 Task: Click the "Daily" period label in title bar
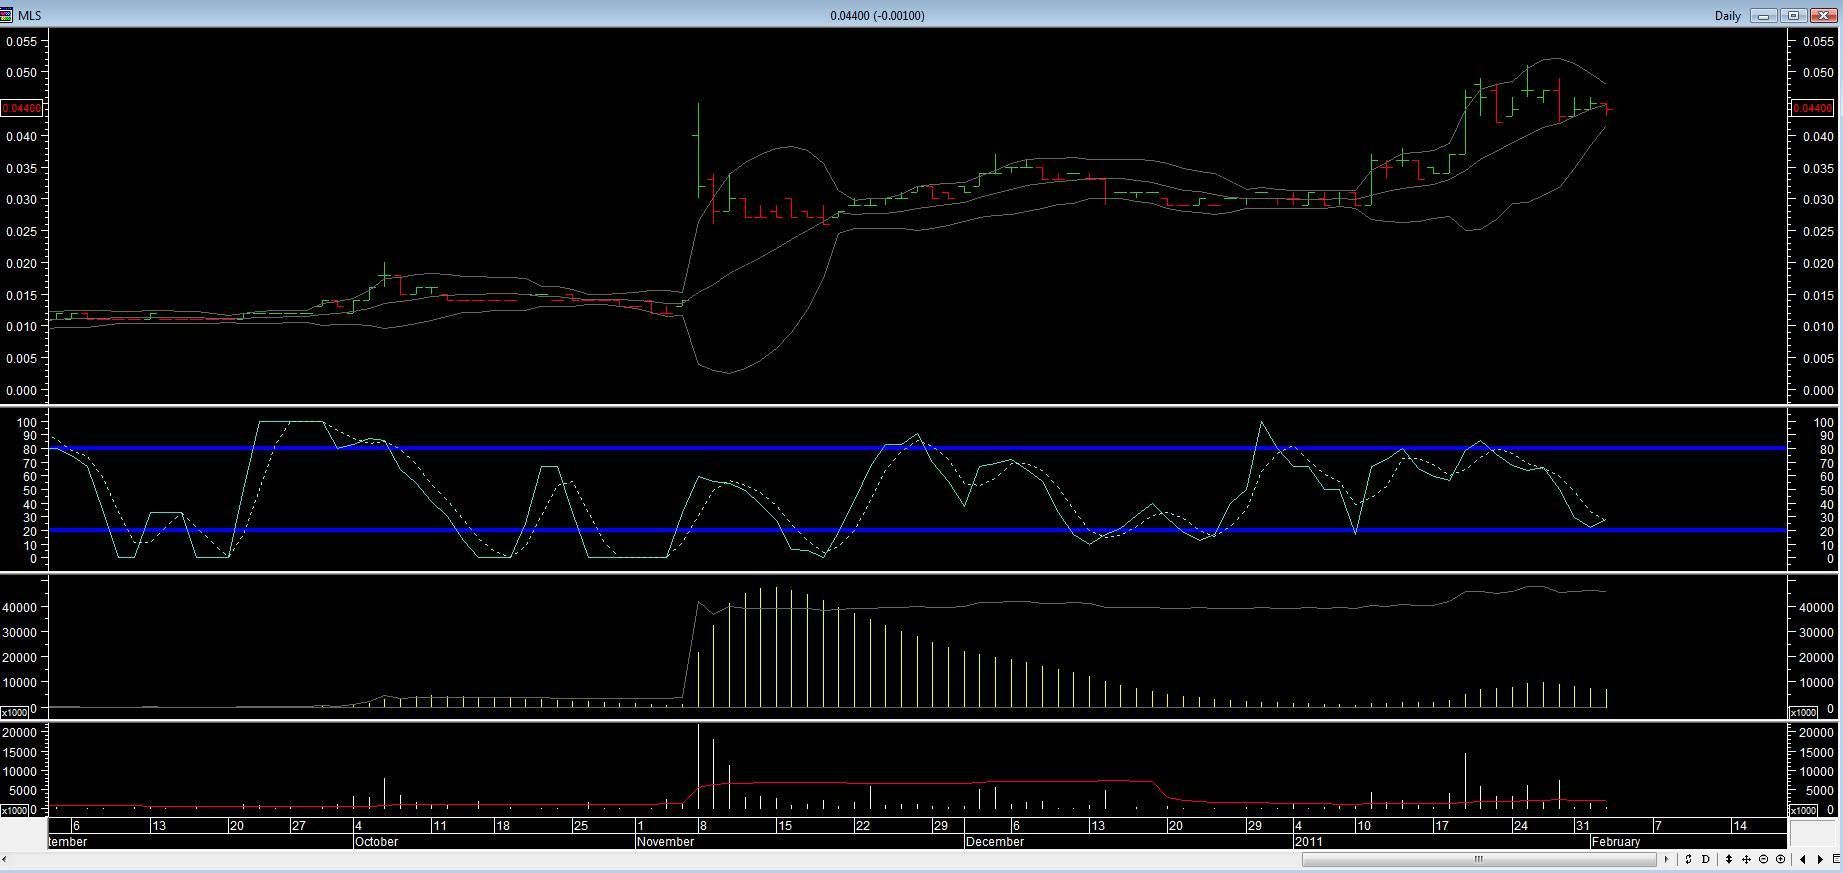tap(1727, 16)
